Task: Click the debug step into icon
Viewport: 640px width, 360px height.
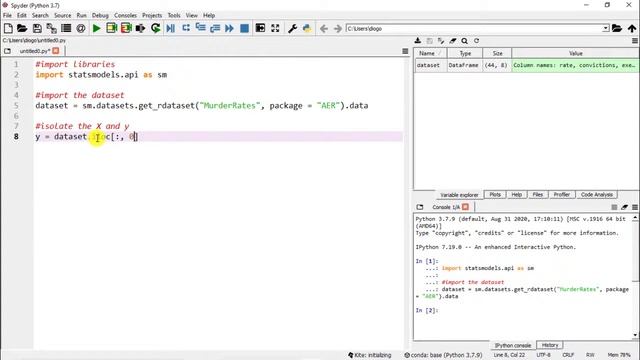Action: pyautogui.click(x=200, y=28)
